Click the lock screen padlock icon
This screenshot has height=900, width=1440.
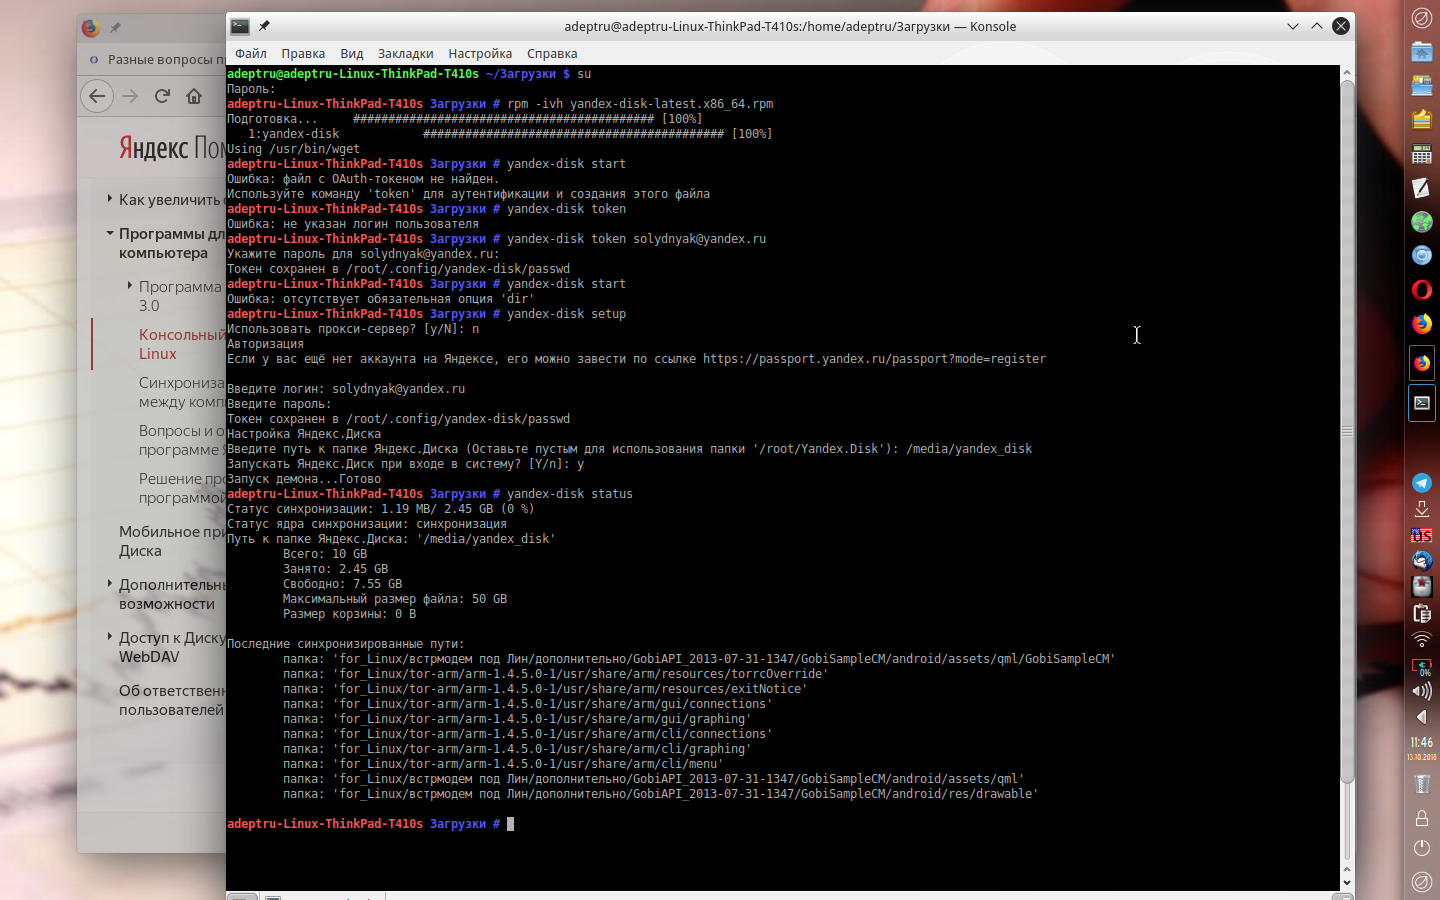[x=1421, y=818]
